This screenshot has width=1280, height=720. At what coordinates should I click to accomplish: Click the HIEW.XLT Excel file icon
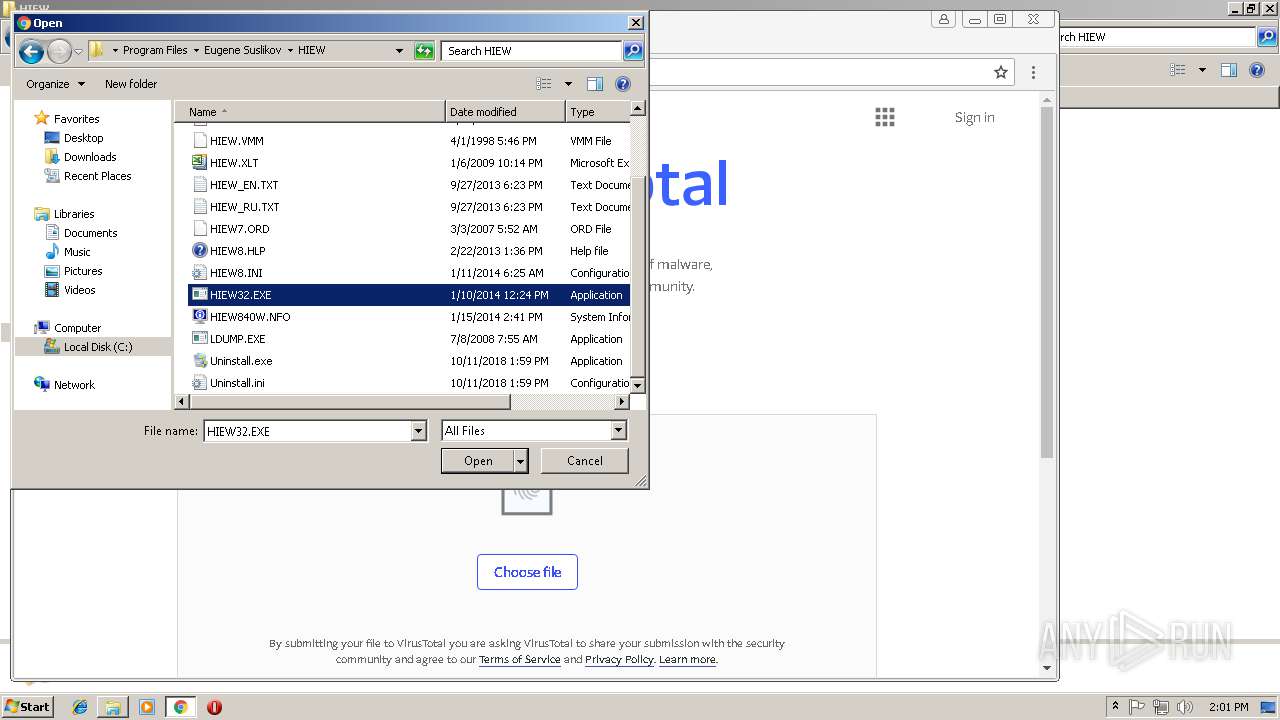point(200,163)
